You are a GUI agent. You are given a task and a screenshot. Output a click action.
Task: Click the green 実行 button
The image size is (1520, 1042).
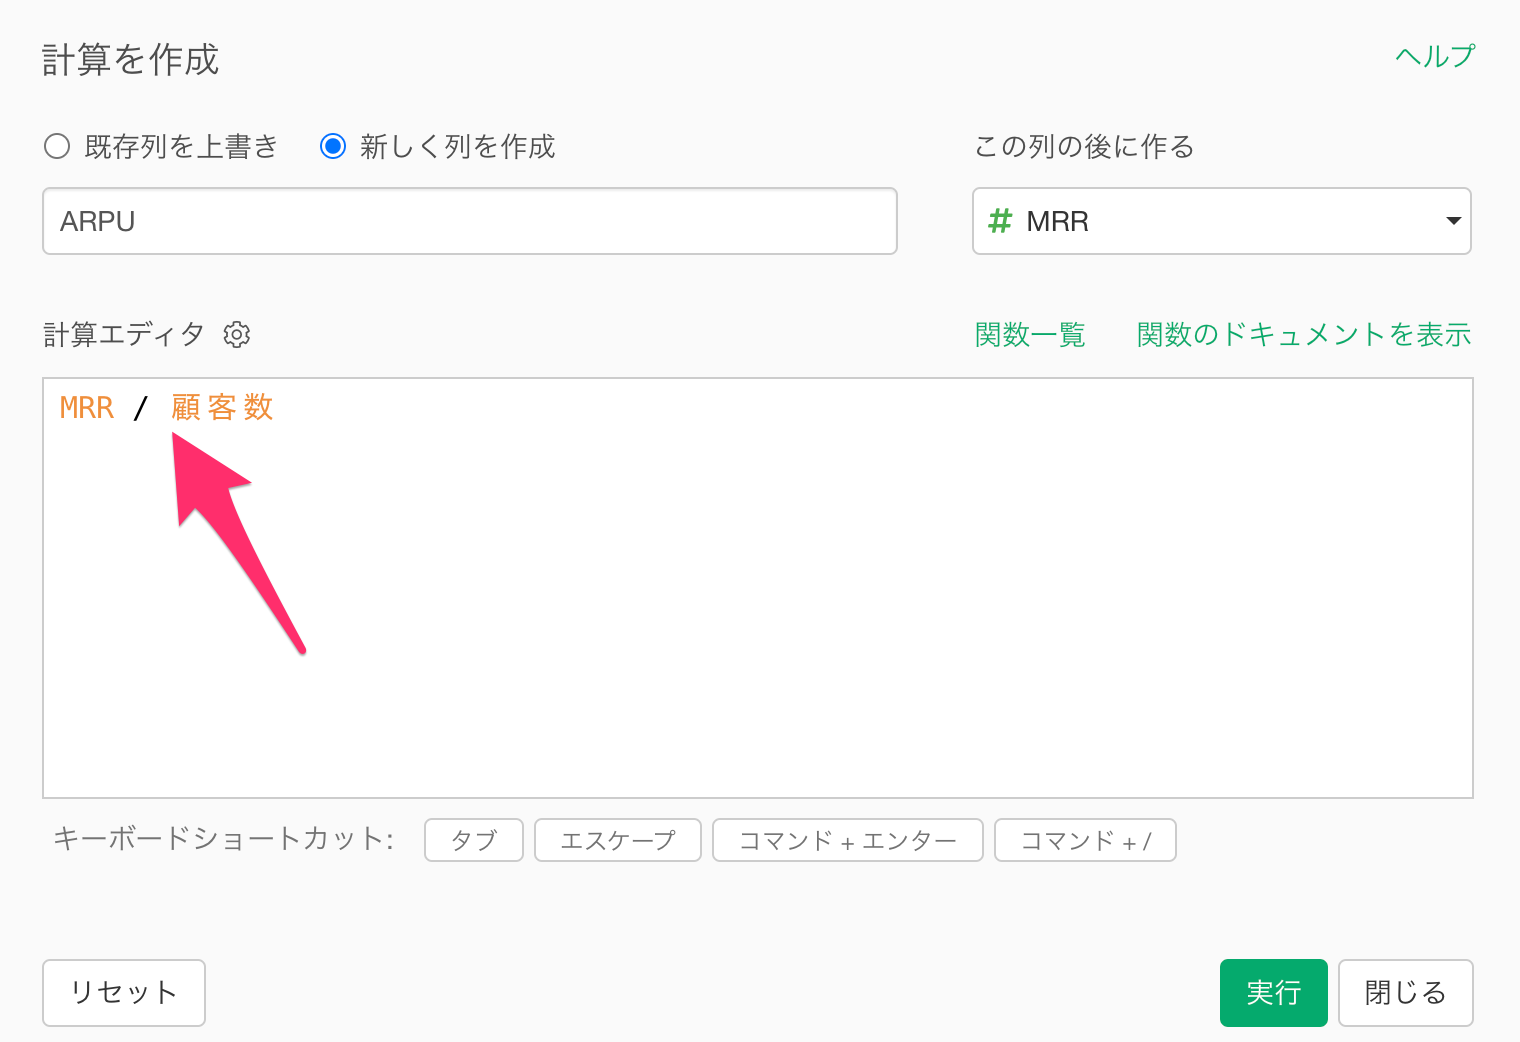tap(1274, 993)
